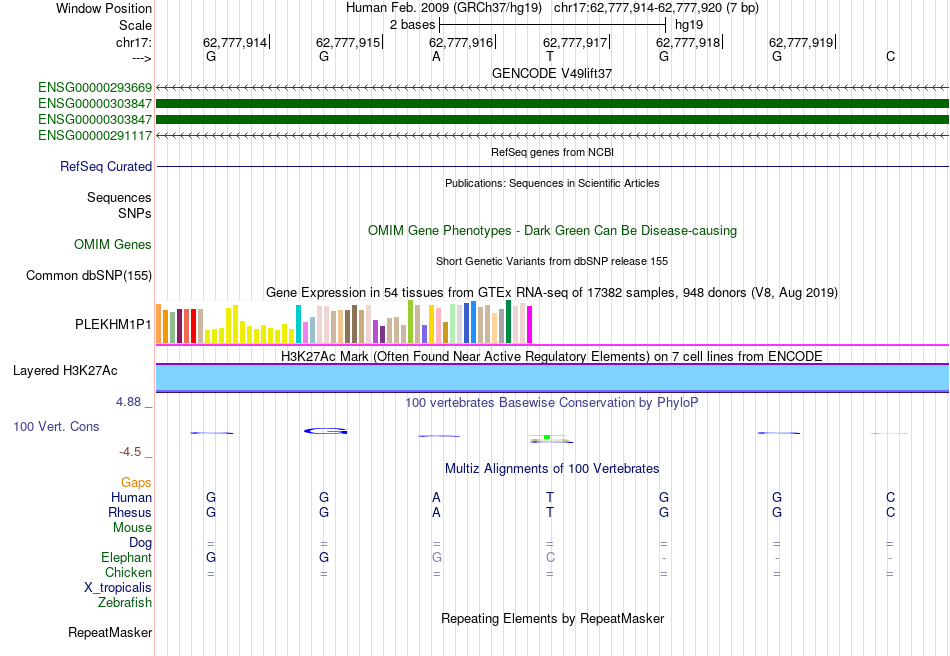The width and height of the screenshot is (950, 656).
Task: Click the 62,777,918 coordinate marker
Action: pos(688,42)
